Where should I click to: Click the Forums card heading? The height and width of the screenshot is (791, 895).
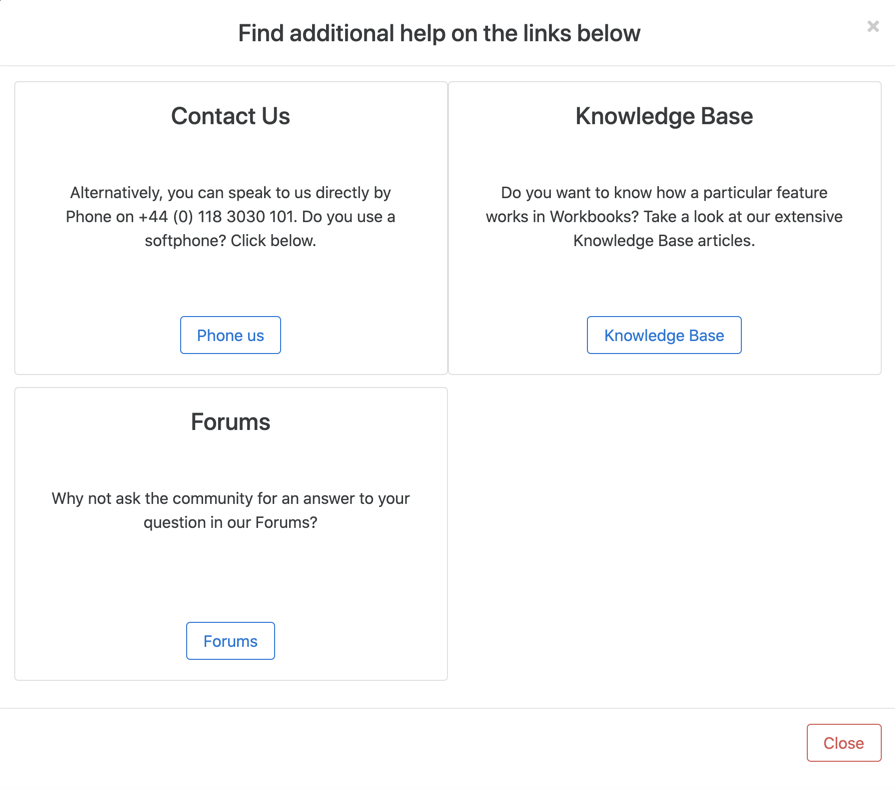[x=230, y=422]
